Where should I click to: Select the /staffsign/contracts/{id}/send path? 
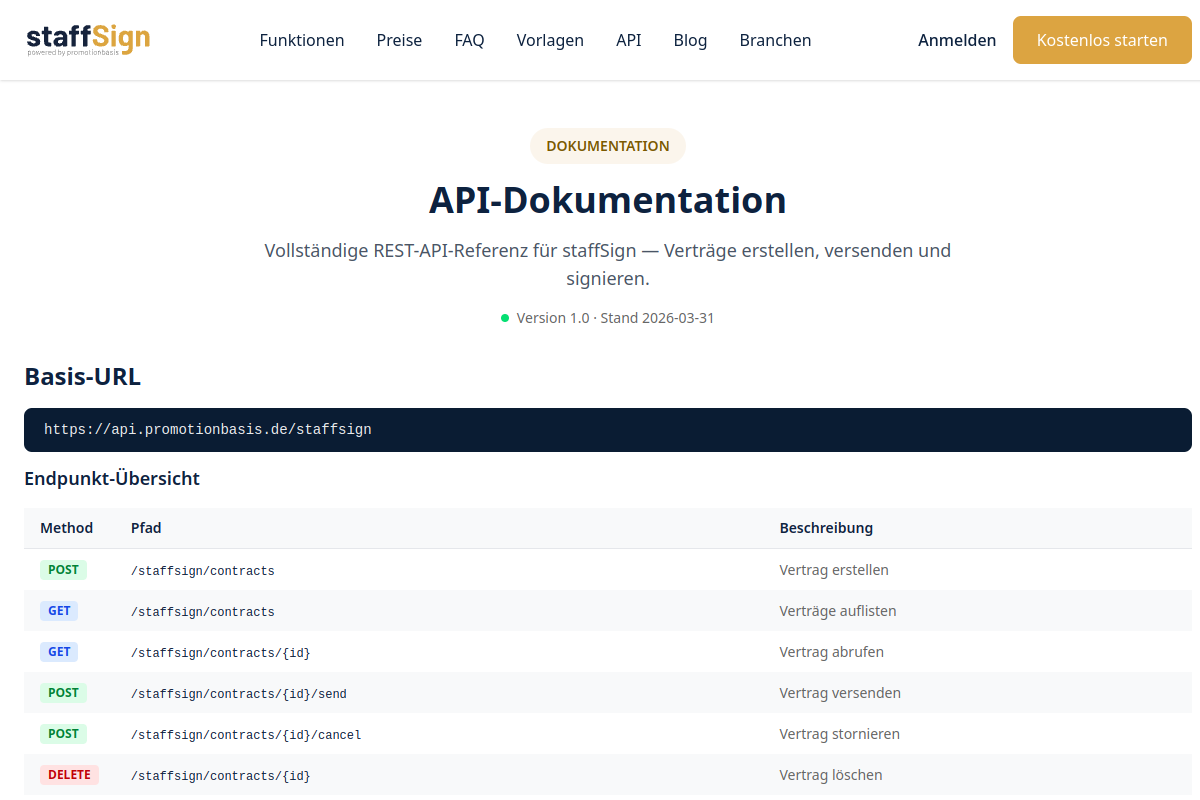239,694
